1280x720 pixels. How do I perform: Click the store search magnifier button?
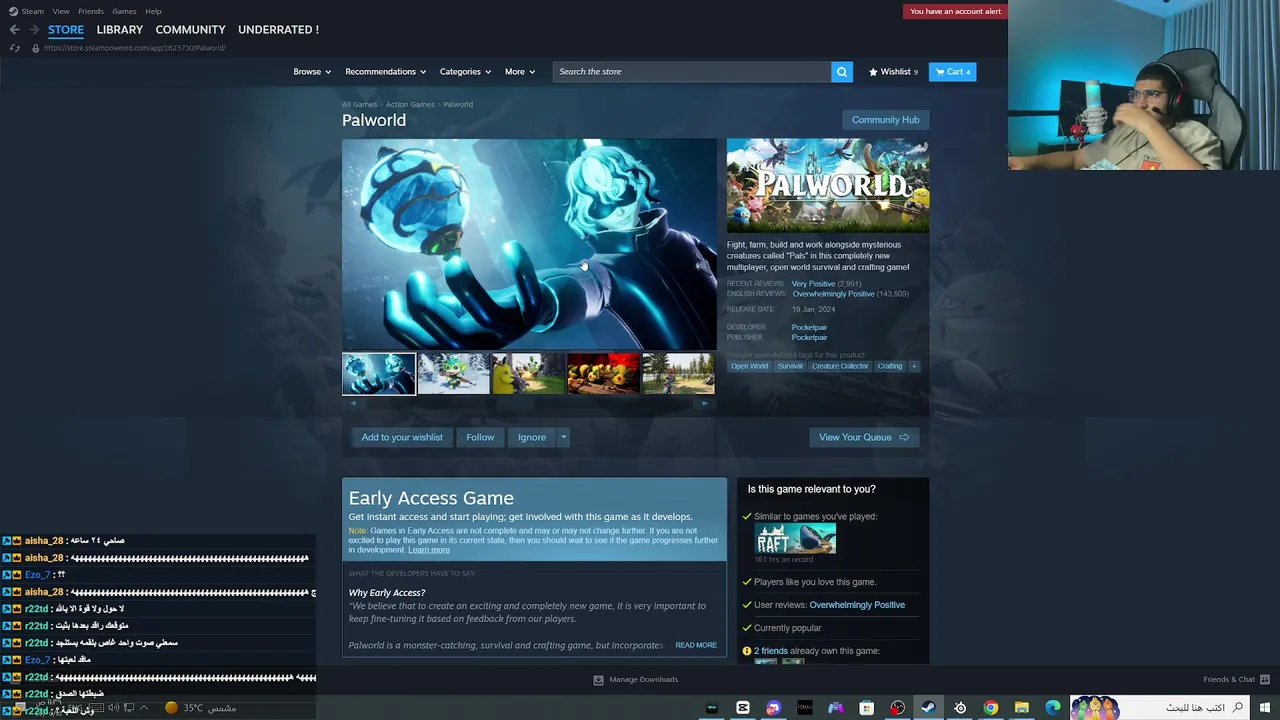(x=842, y=72)
